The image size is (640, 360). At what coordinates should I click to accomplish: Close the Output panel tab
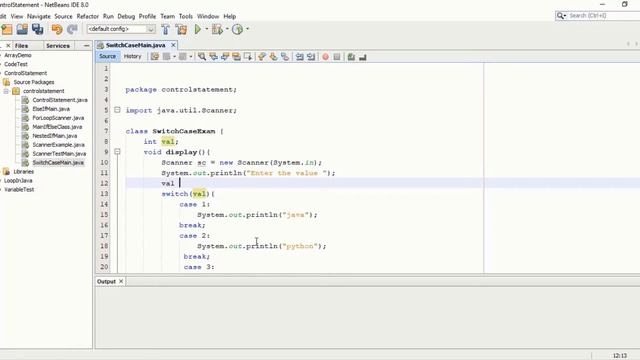pos(121,281)
